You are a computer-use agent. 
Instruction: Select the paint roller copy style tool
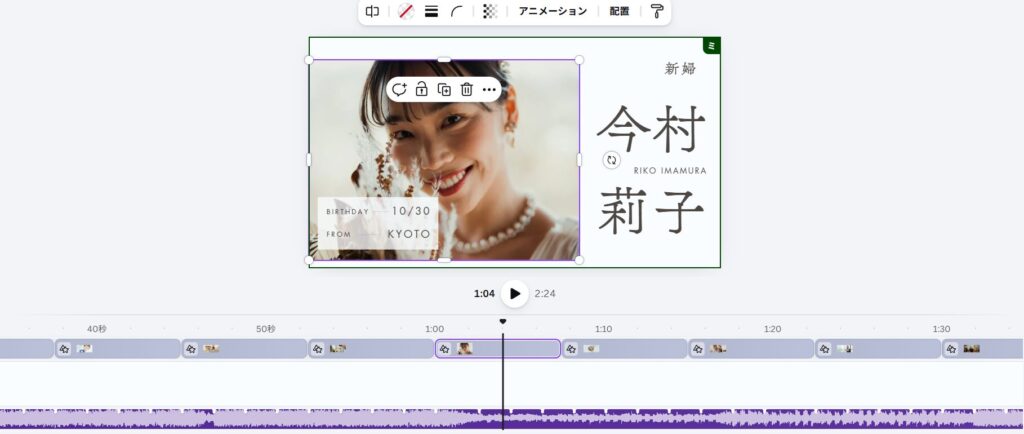click(x=657, y=12)
